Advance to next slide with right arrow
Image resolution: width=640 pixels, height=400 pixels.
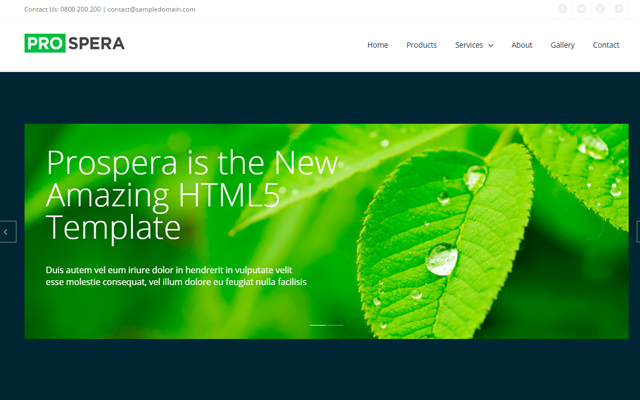(637, 232)
